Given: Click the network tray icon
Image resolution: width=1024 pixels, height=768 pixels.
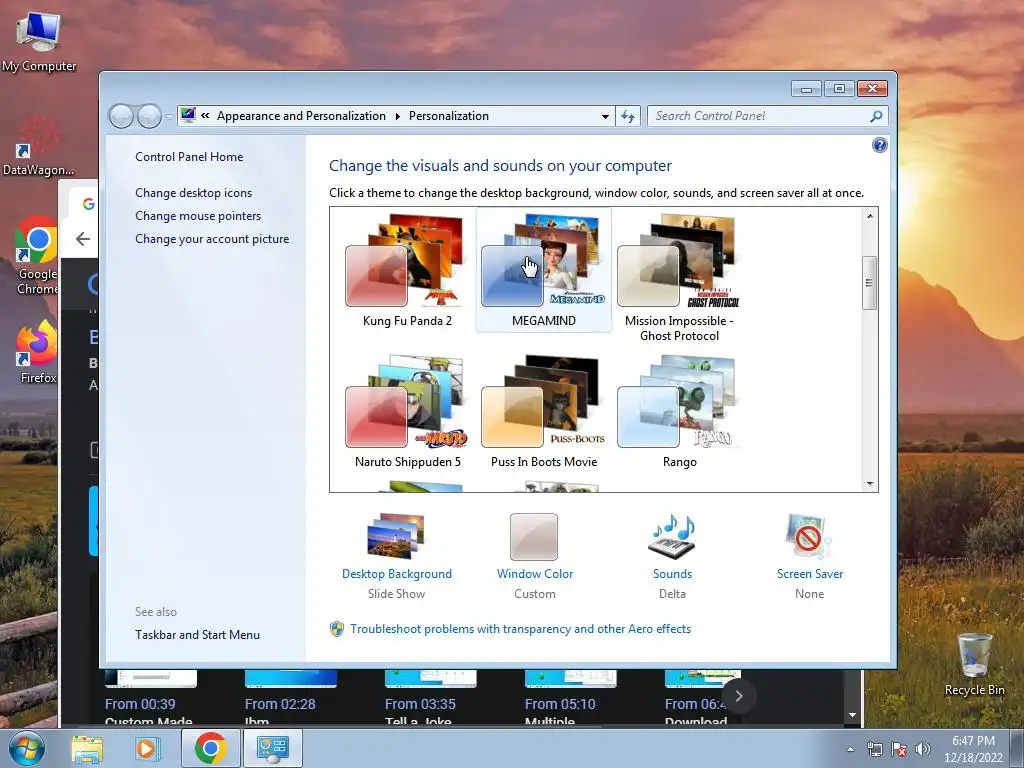Looking at the screenshot, I should point(874,749).
